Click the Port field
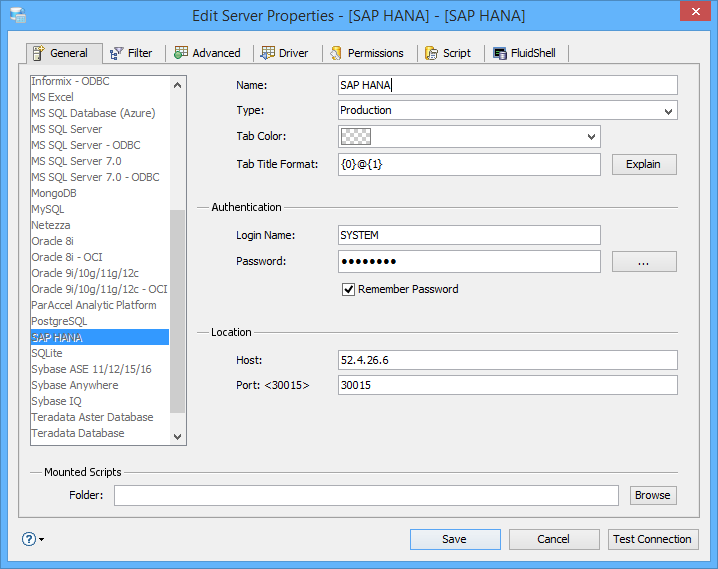718x569 pixels. click(508, 385)
